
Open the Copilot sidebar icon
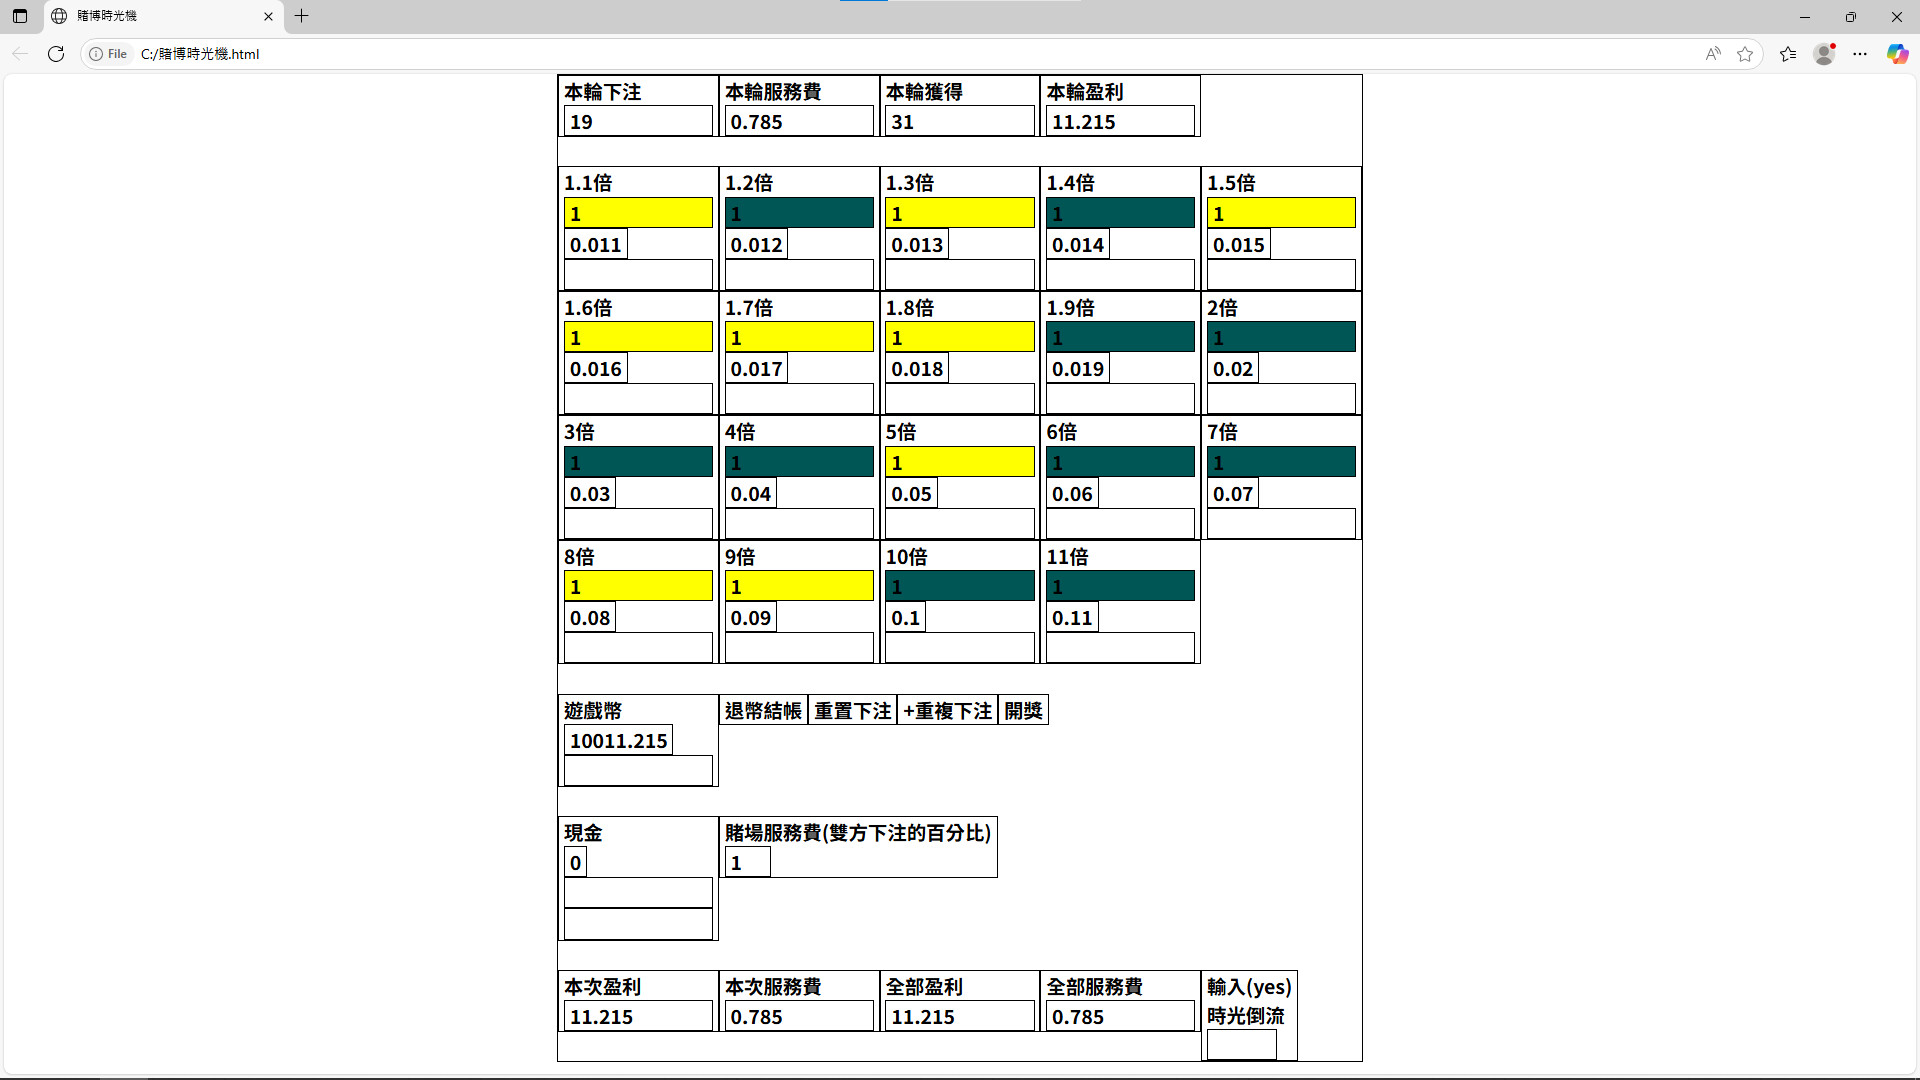point(1897,54)
